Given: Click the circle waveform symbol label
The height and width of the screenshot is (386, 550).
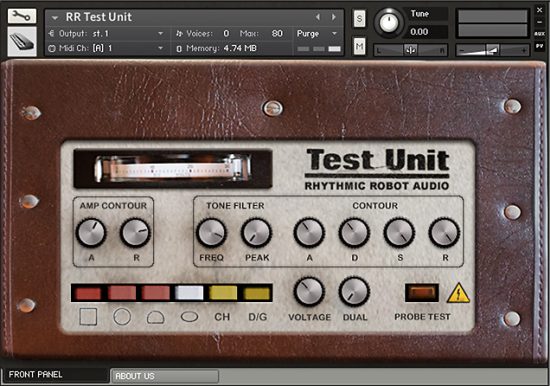Looking at the screenshot, I should pyautogui.click(x=122, y=317).
